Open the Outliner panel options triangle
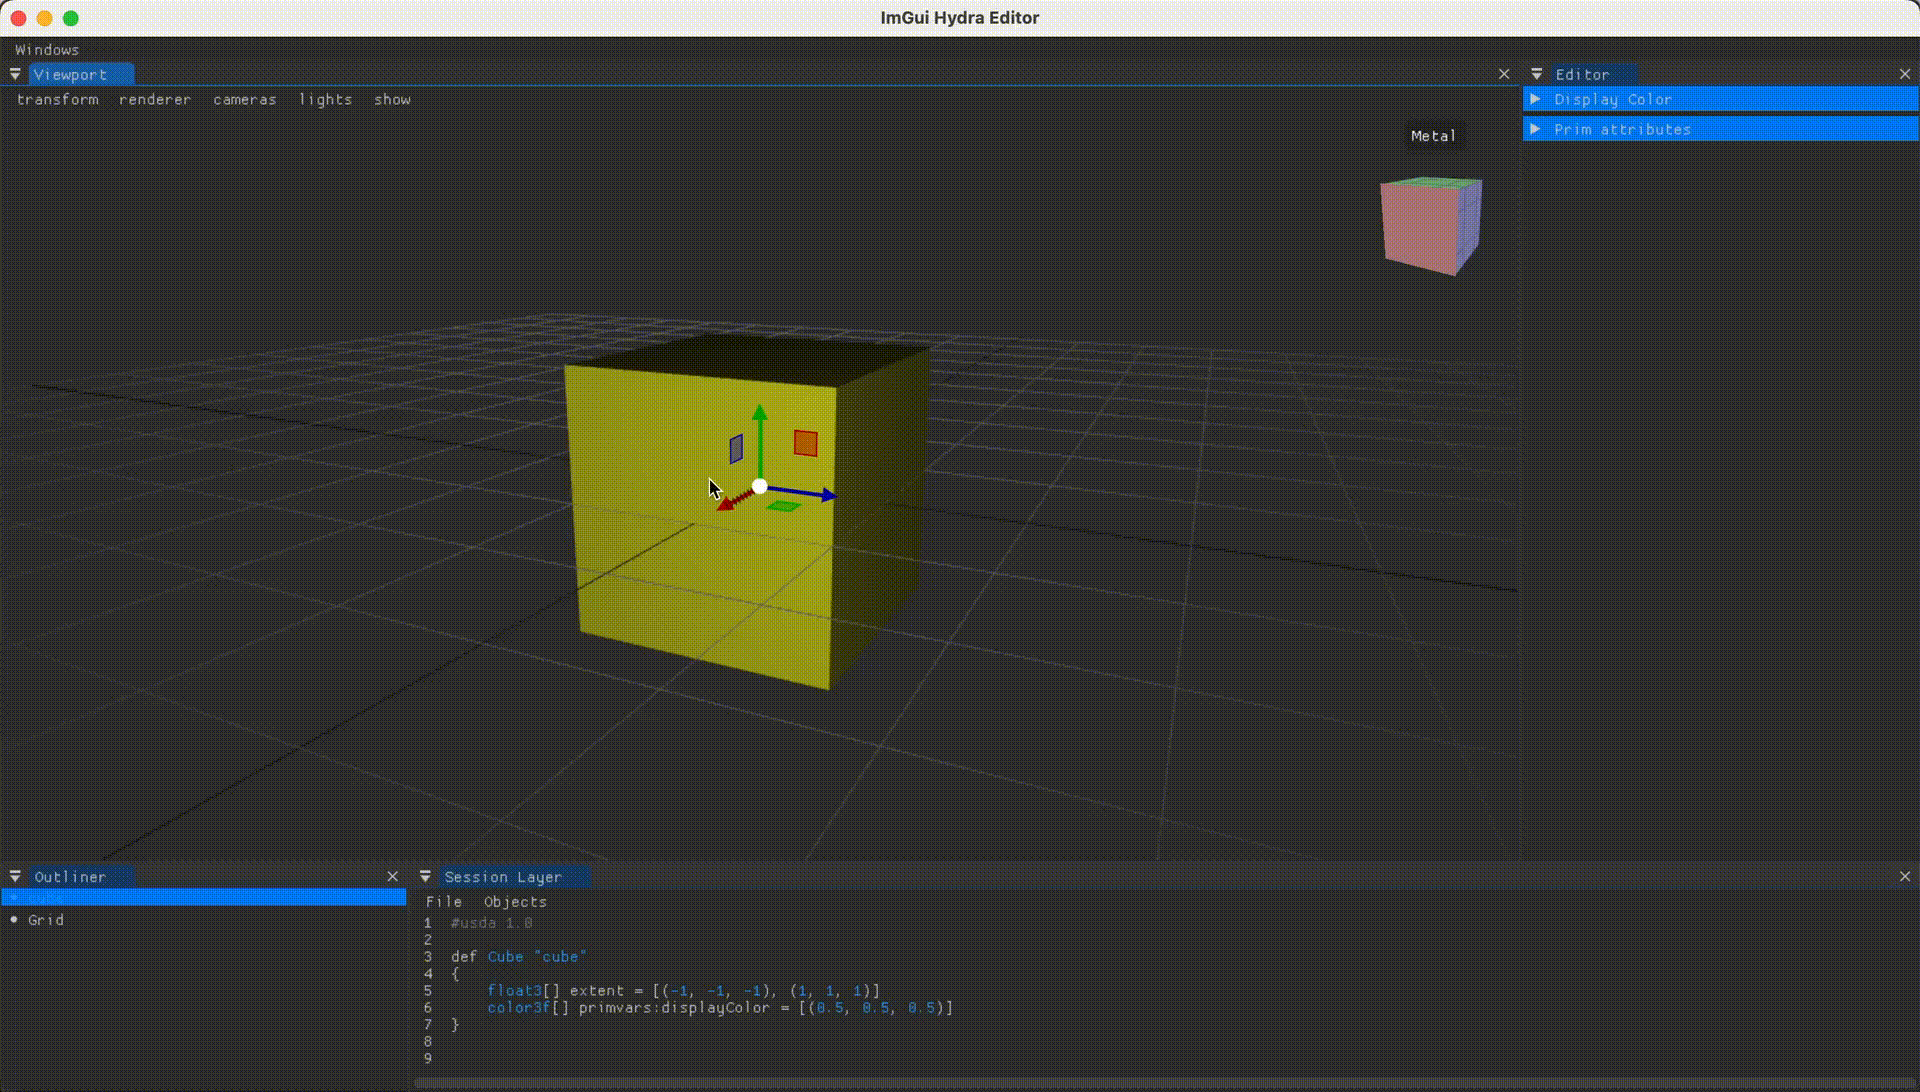This screenshot has height=1092, width=1920. 15,877
